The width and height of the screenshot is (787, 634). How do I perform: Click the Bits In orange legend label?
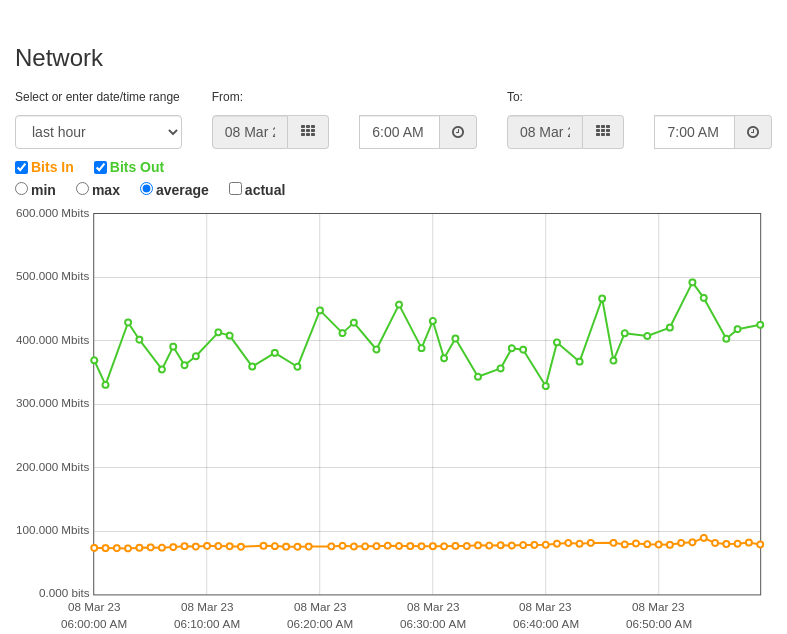[52, 167]
